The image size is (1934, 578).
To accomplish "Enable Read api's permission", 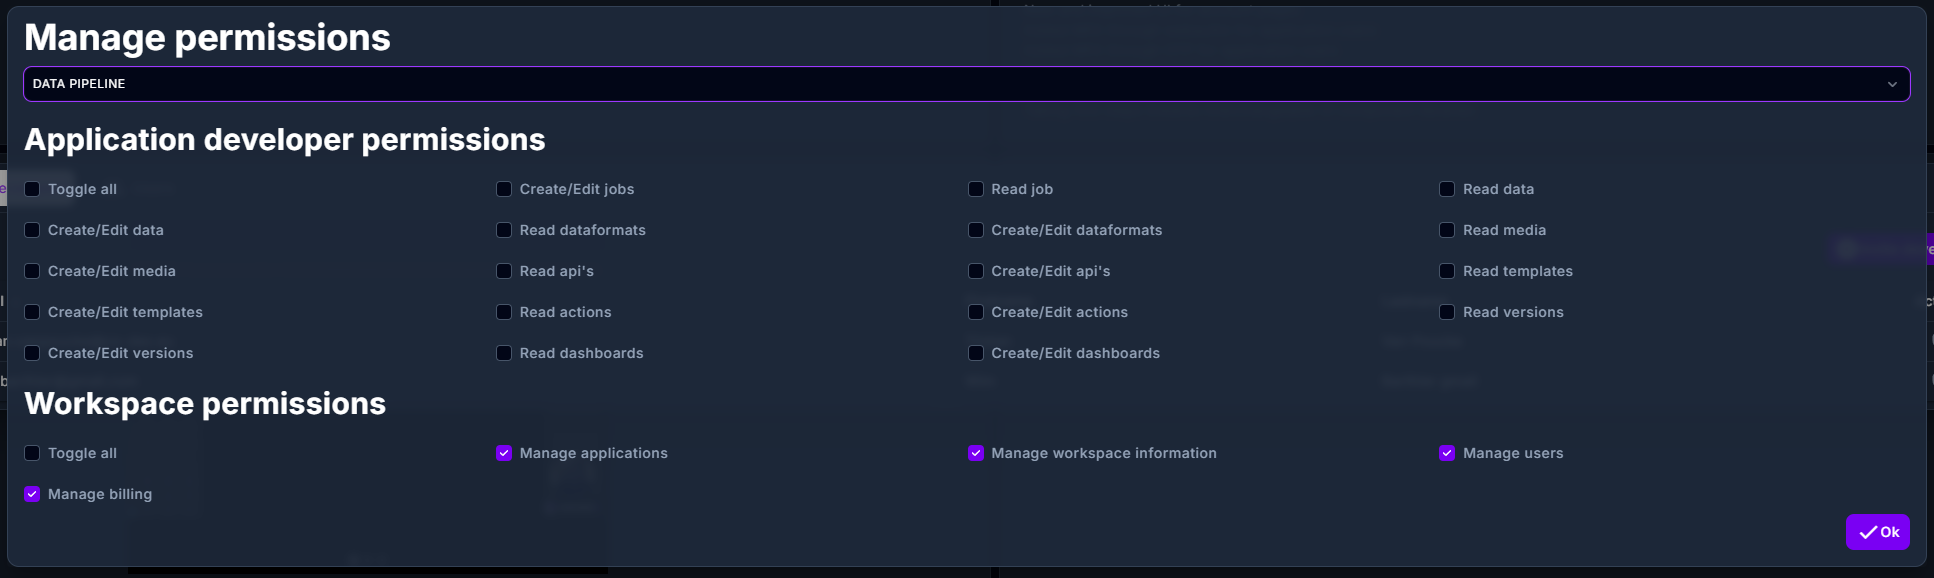I will pos(504,271).
